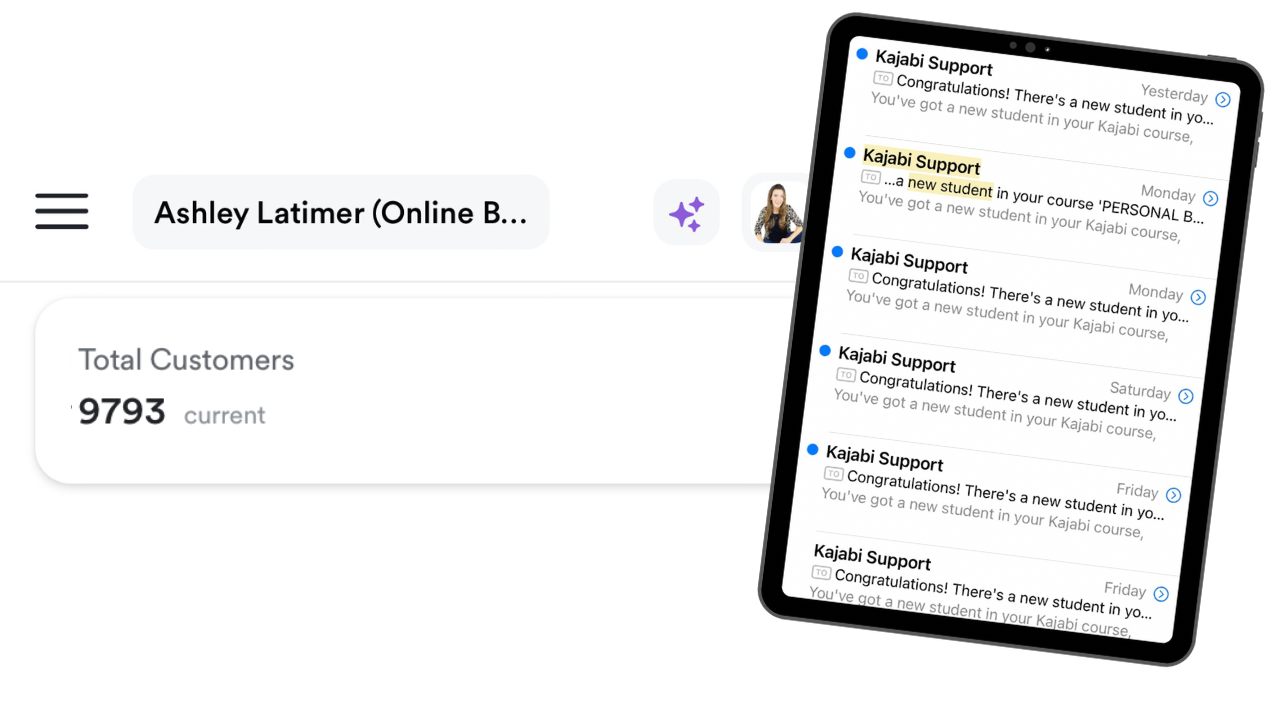Image resolution: width=1280 pixels, height=720 pixels.
Task: Open the Congratulations subject of the Yesterday email
Action: click(x=1055, y=98)
